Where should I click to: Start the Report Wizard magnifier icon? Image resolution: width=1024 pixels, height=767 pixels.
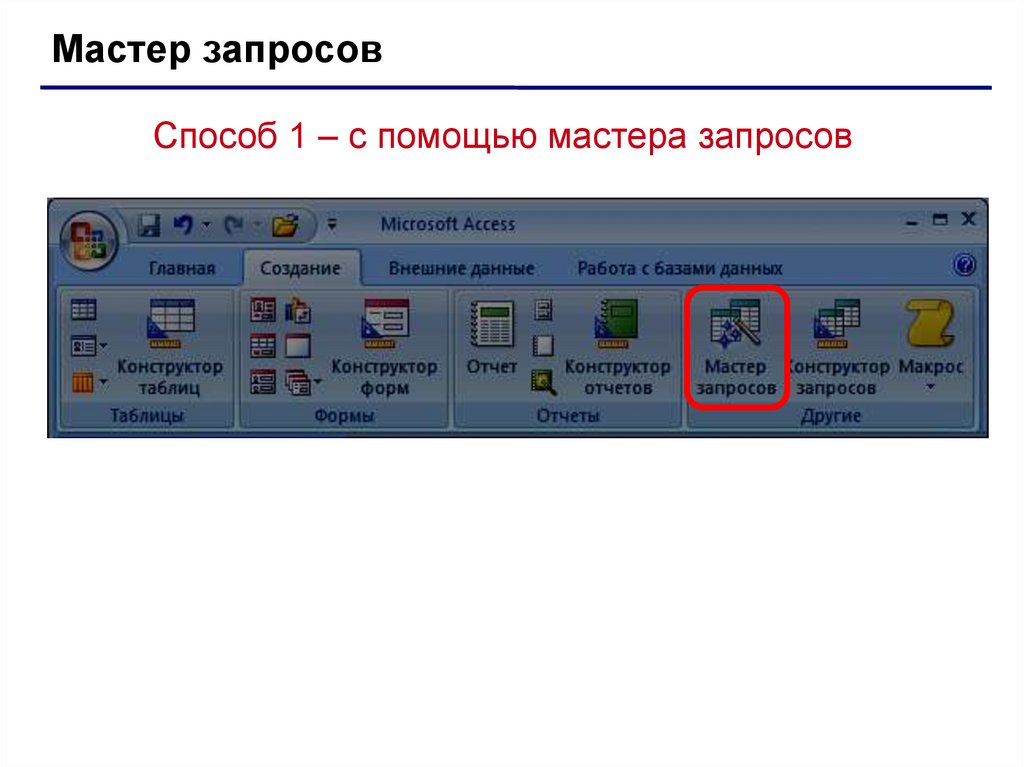tap(543, 382)
